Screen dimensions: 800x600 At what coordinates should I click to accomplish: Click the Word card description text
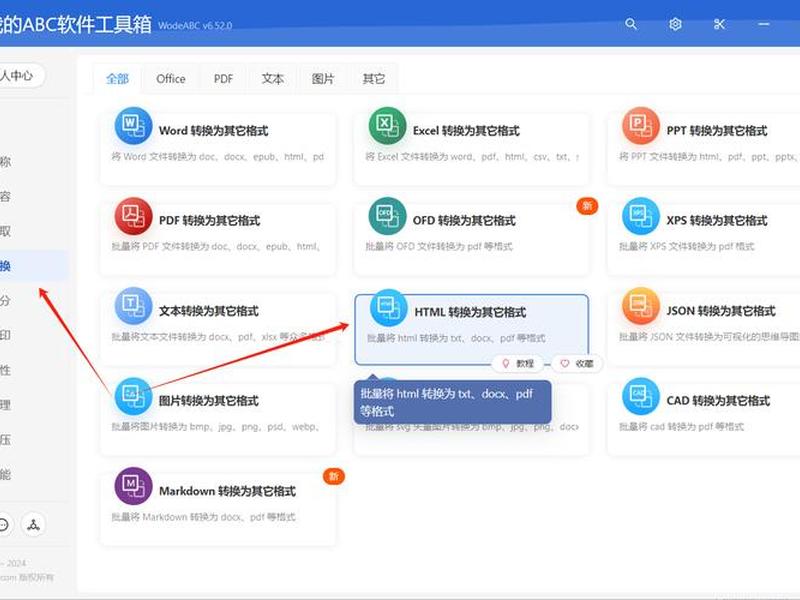[x=218, y=157]
